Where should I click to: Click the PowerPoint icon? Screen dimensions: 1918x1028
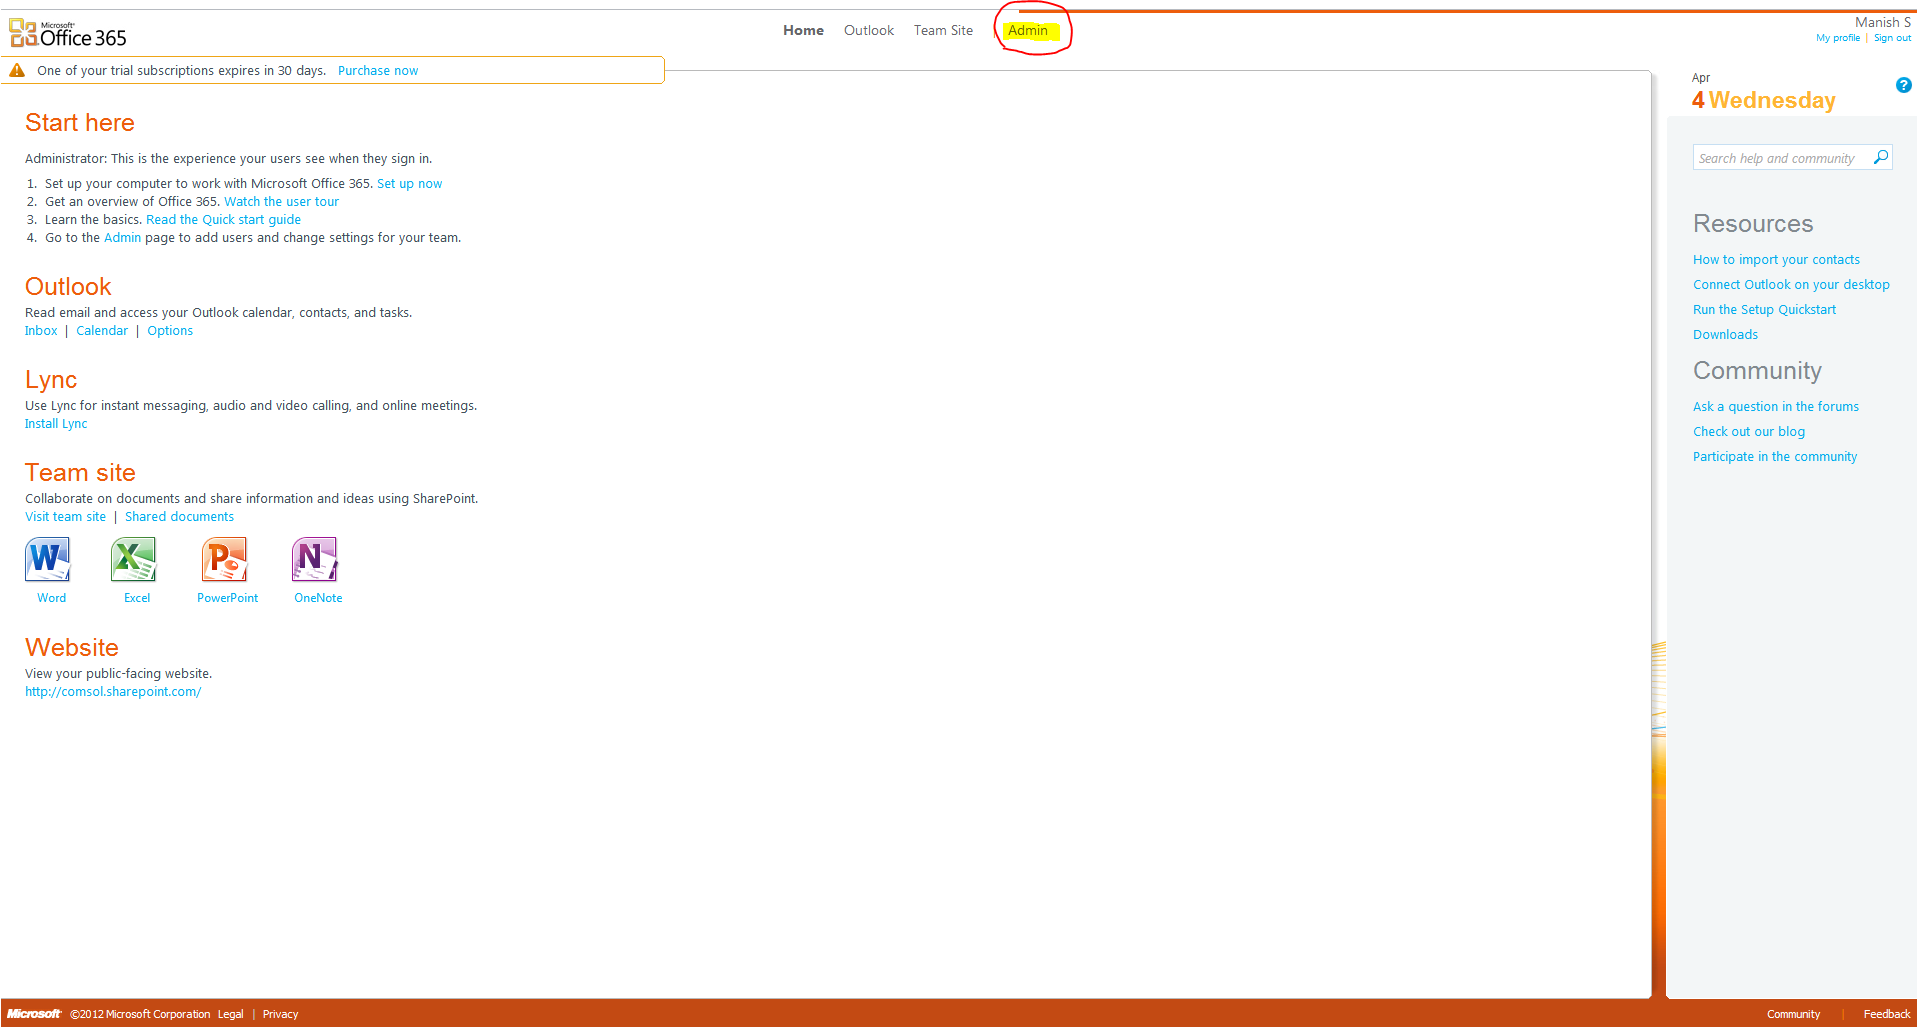click(225, 559)
